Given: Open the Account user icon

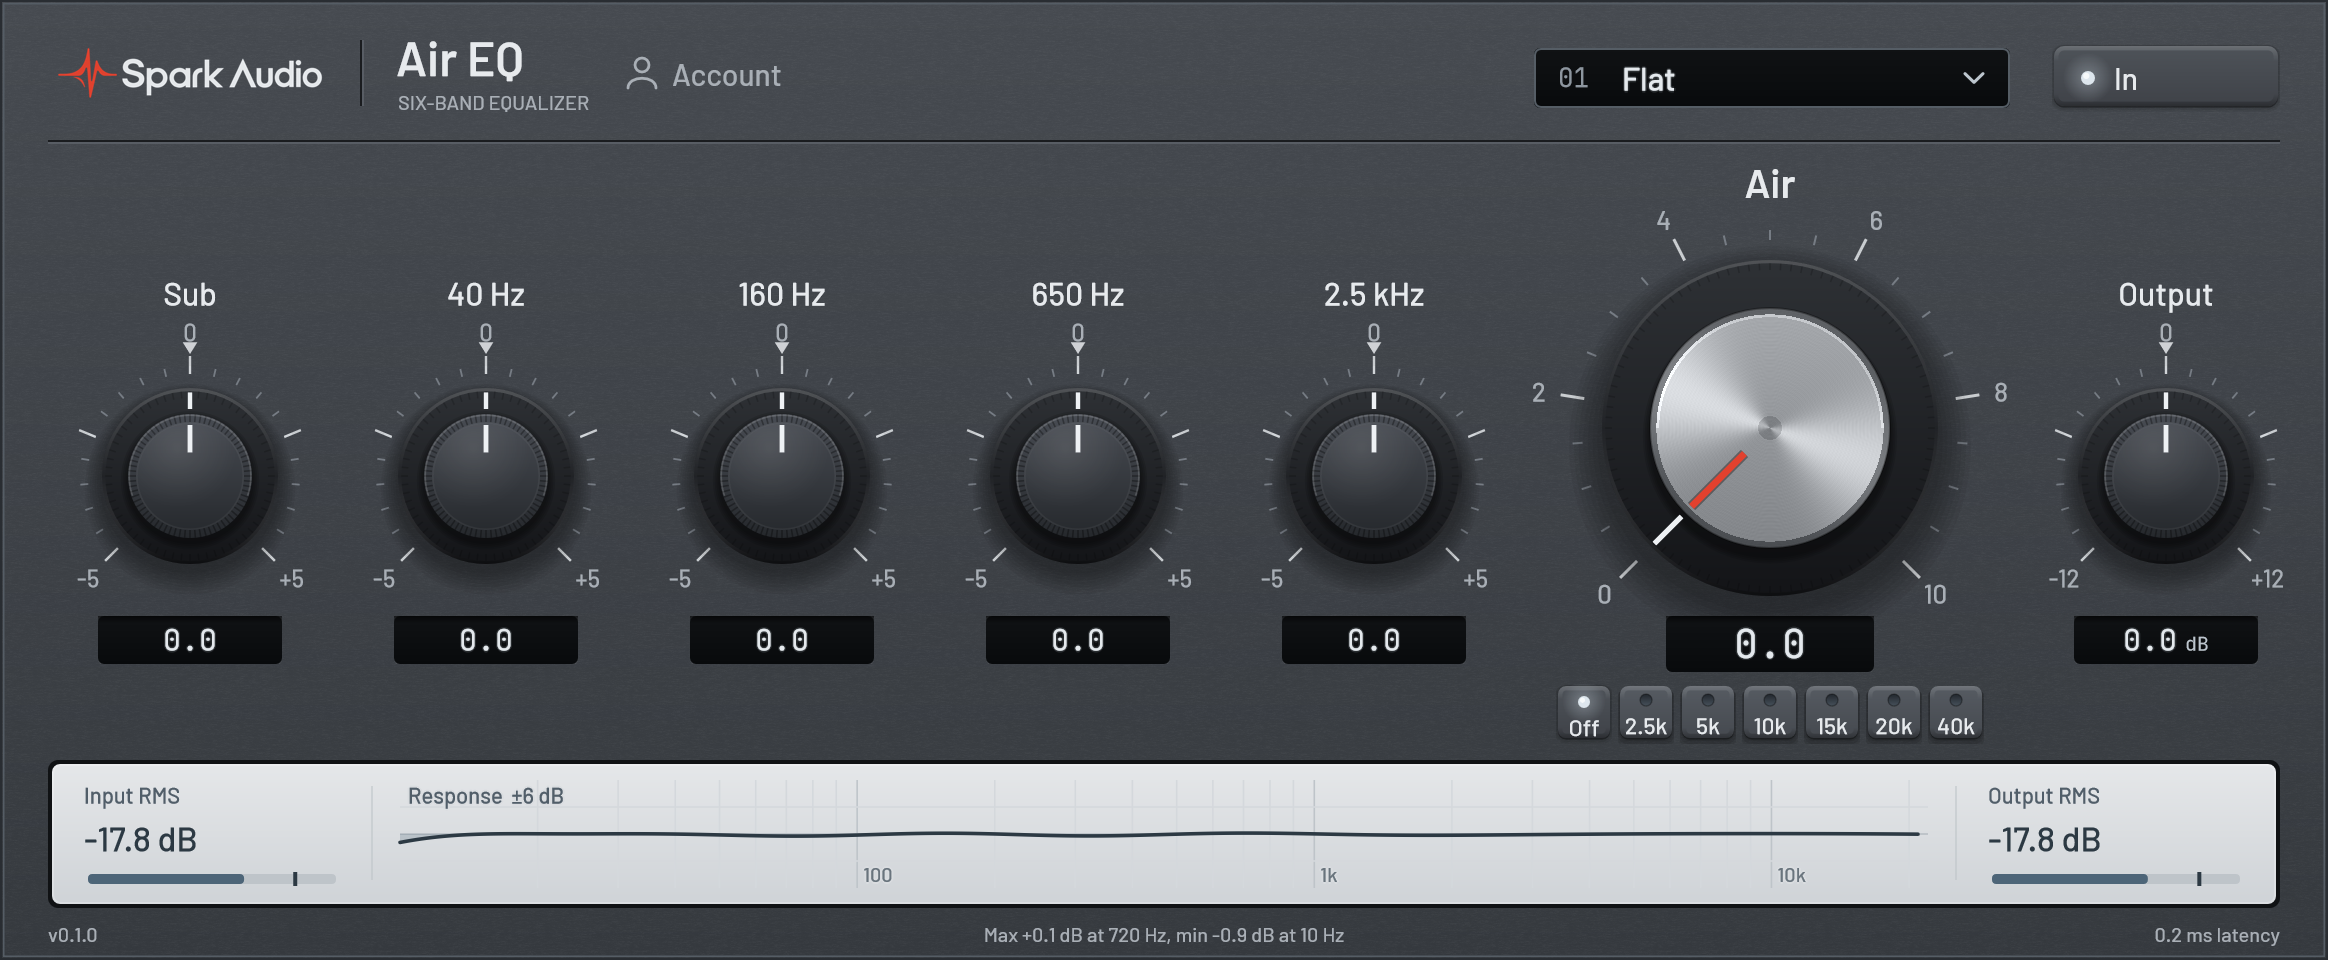Looking at the screenshot, I should (x=641, y=75).
